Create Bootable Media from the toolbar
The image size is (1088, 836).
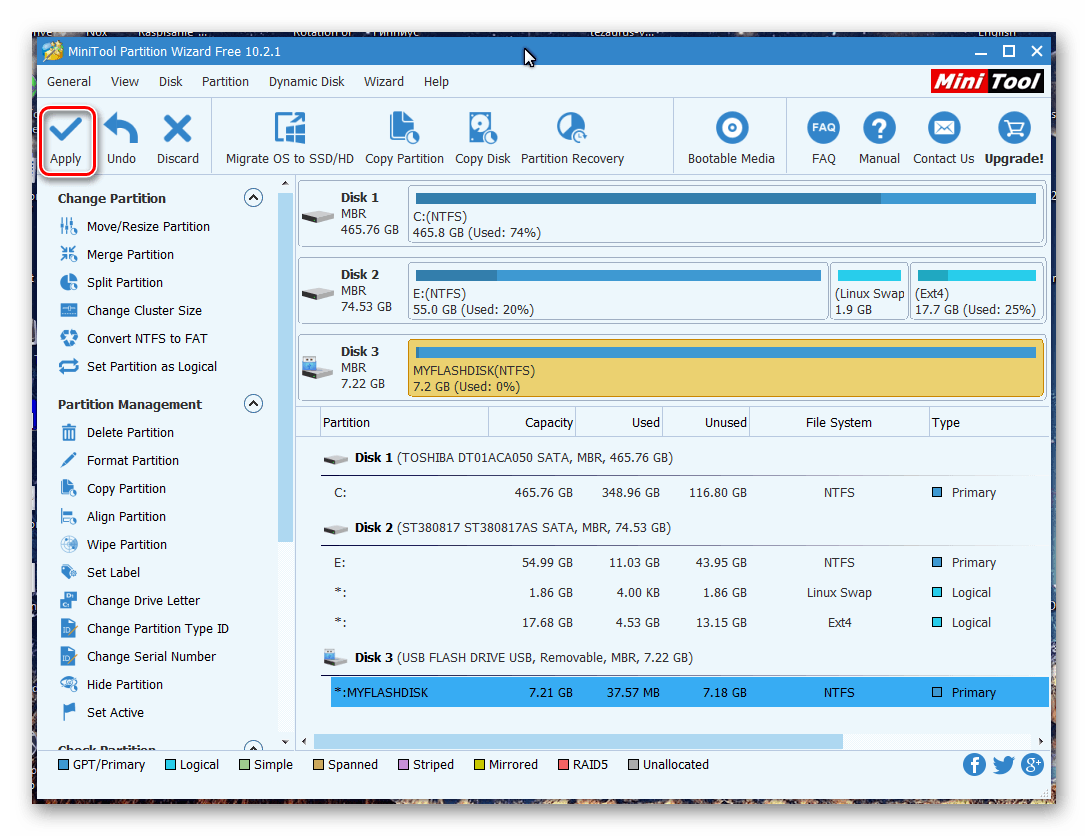[731, 129]
